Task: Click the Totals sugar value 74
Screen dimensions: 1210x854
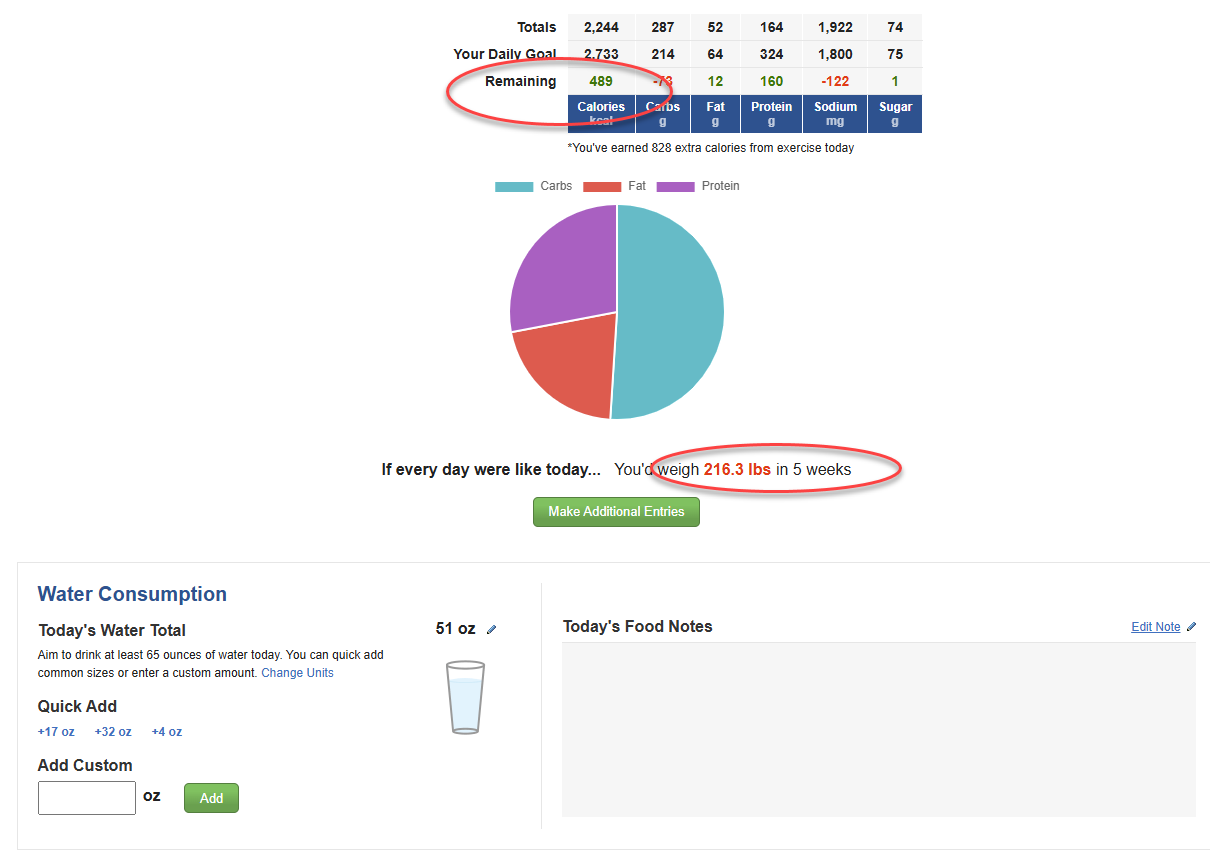Action: point(895,27)
